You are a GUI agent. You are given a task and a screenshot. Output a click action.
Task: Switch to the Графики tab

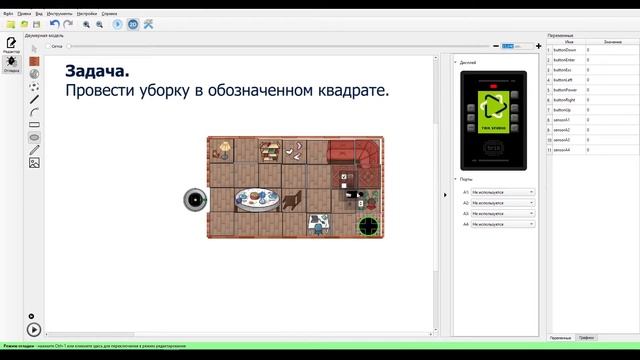[x=586, y=338]
